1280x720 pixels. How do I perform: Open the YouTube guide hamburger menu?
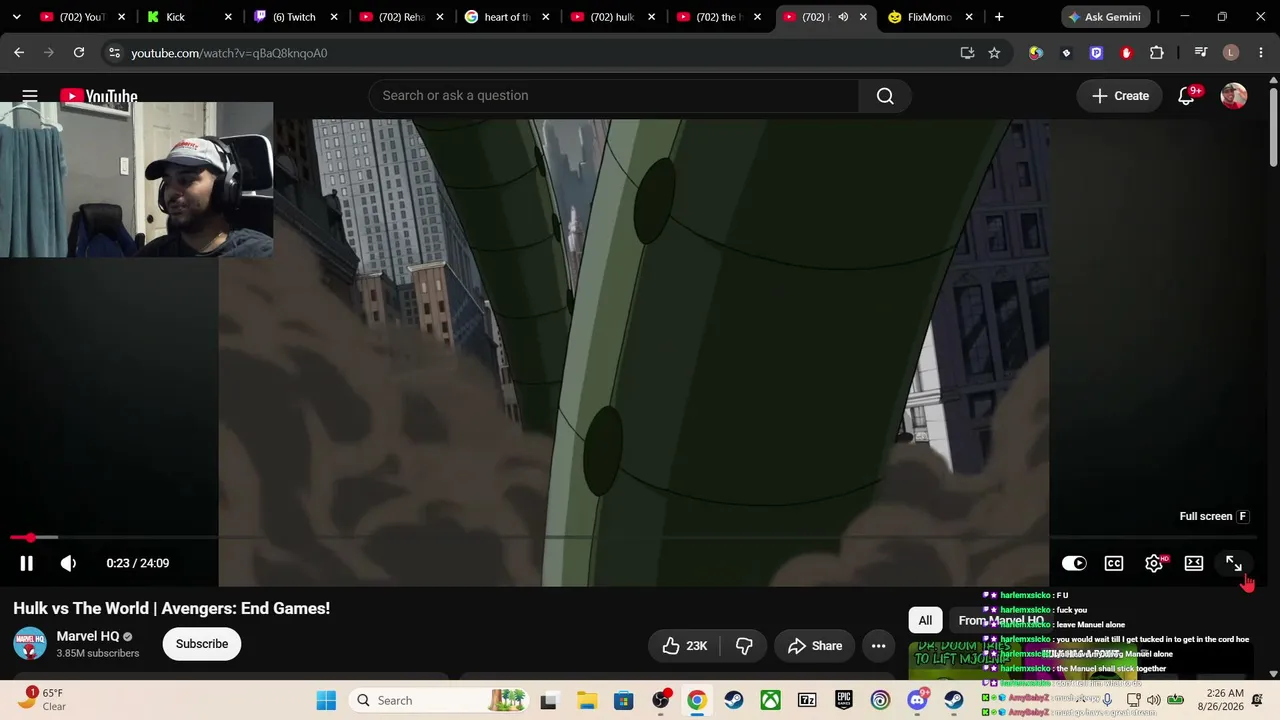pyautogui.click(x=30, y=96)
